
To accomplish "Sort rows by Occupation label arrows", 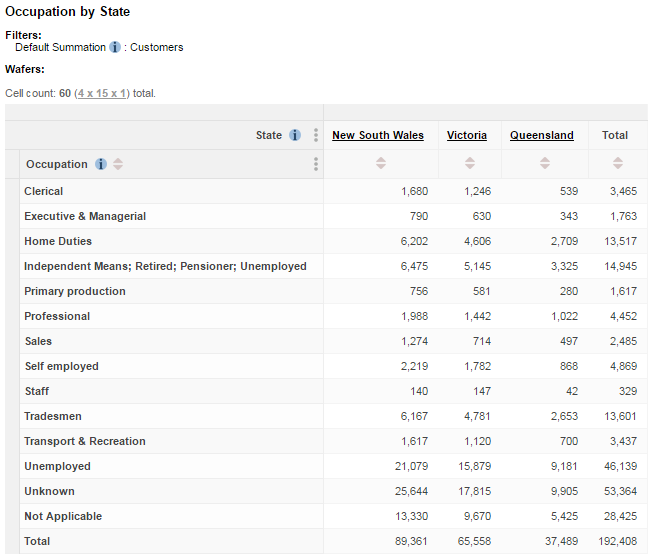I will click(x=118, y=164).
